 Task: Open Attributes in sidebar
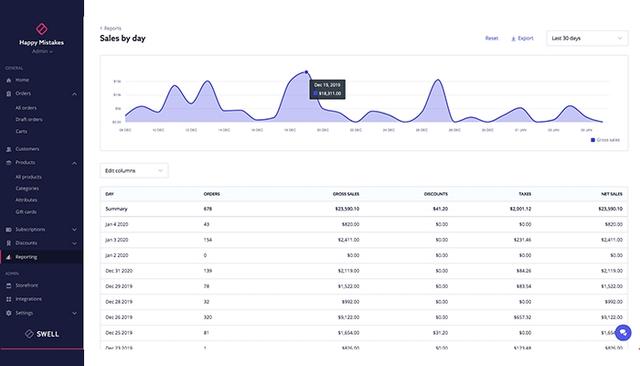[26, 200]
